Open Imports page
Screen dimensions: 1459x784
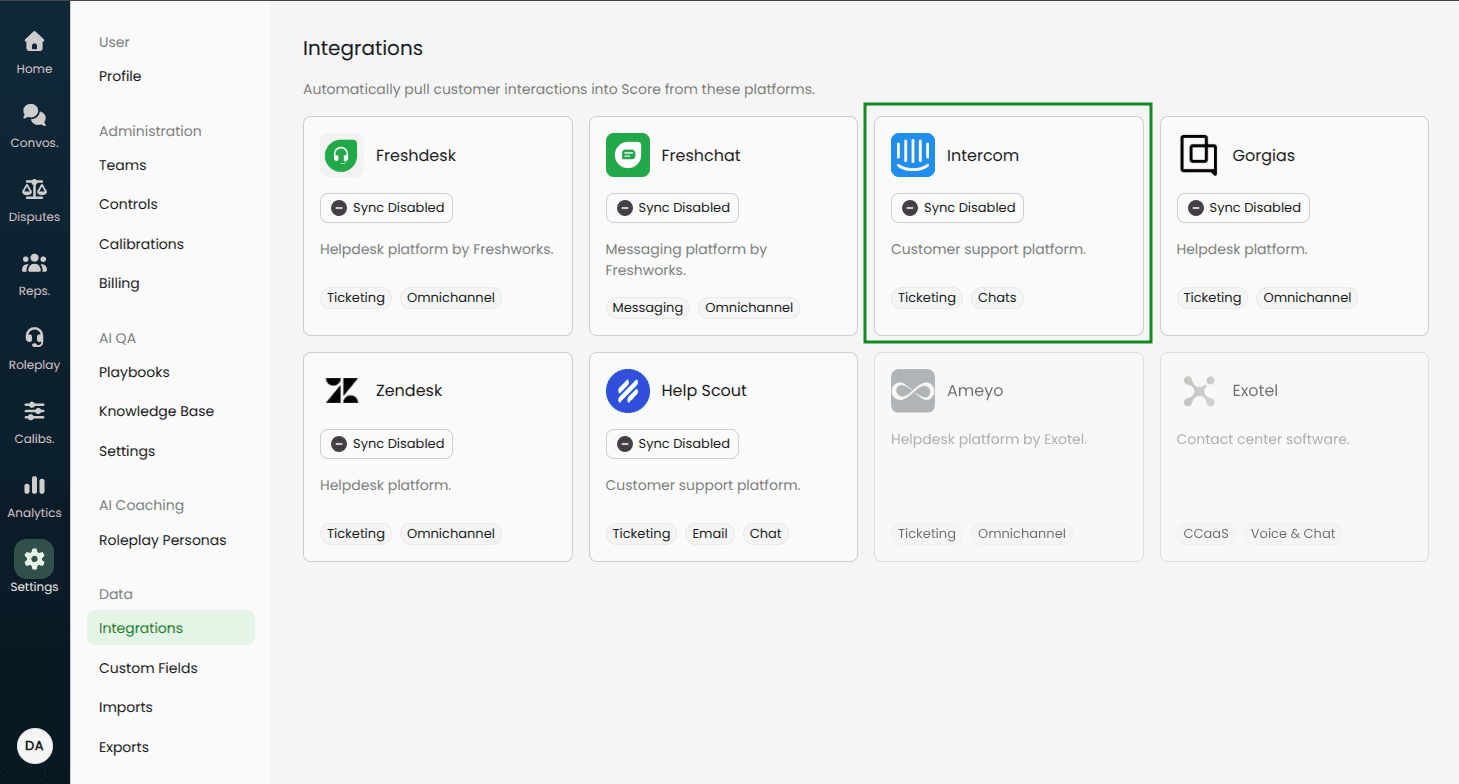(x=126, y=707)
